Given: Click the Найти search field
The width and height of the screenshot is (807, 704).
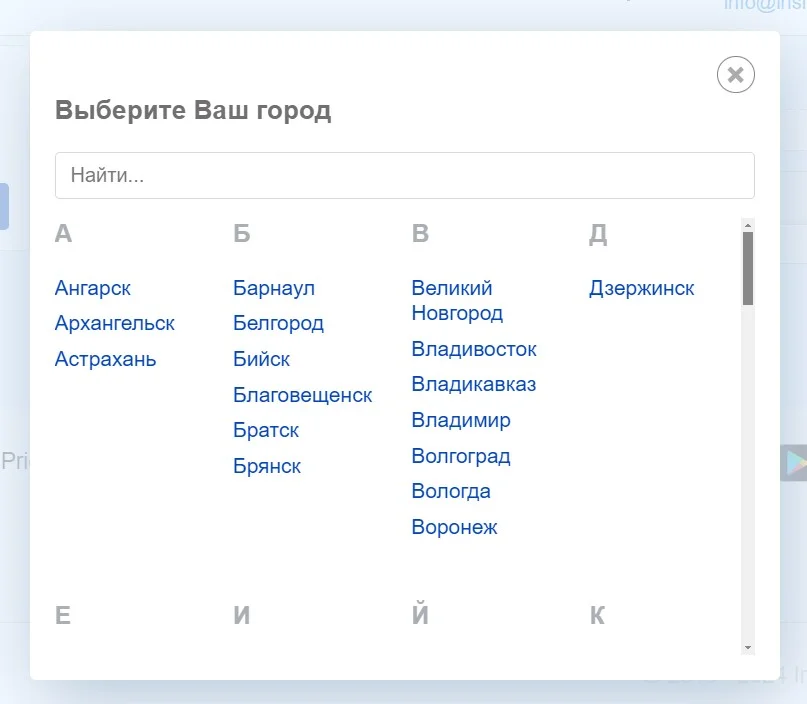Looking at the screenshot, I should pos(404,176).
